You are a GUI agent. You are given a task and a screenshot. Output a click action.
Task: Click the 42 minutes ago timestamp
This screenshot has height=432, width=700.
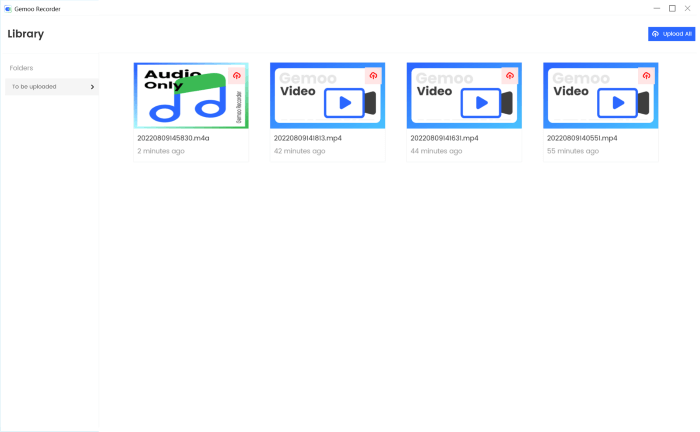(300, 151)
